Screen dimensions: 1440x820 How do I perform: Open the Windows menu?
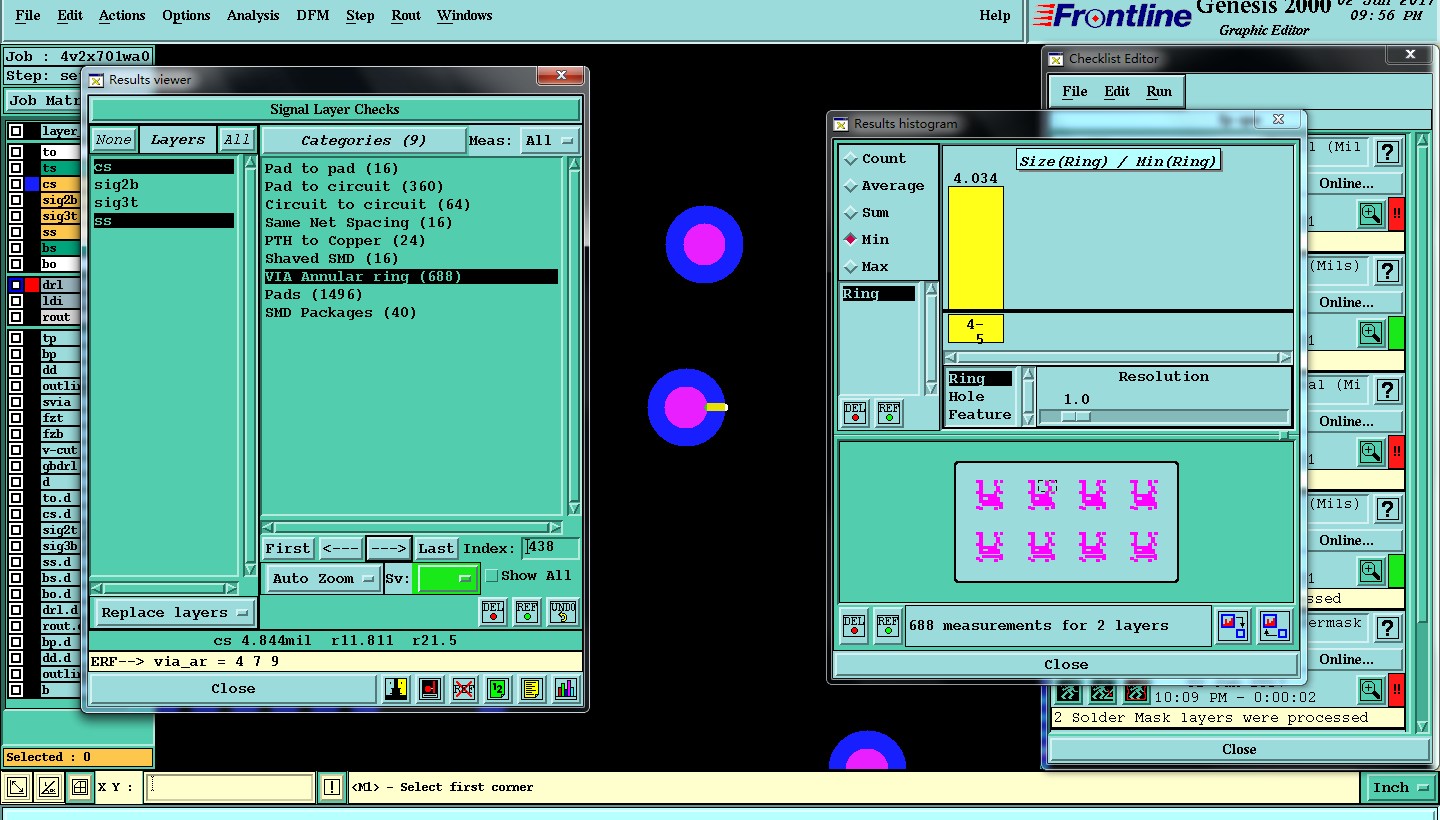tap(464, 16)
